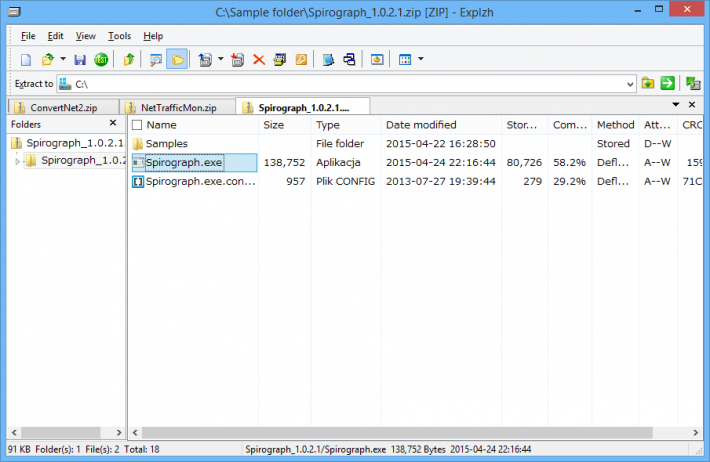
Task: Tick the select-all checkbox in Name header
Action: (137, 125)
